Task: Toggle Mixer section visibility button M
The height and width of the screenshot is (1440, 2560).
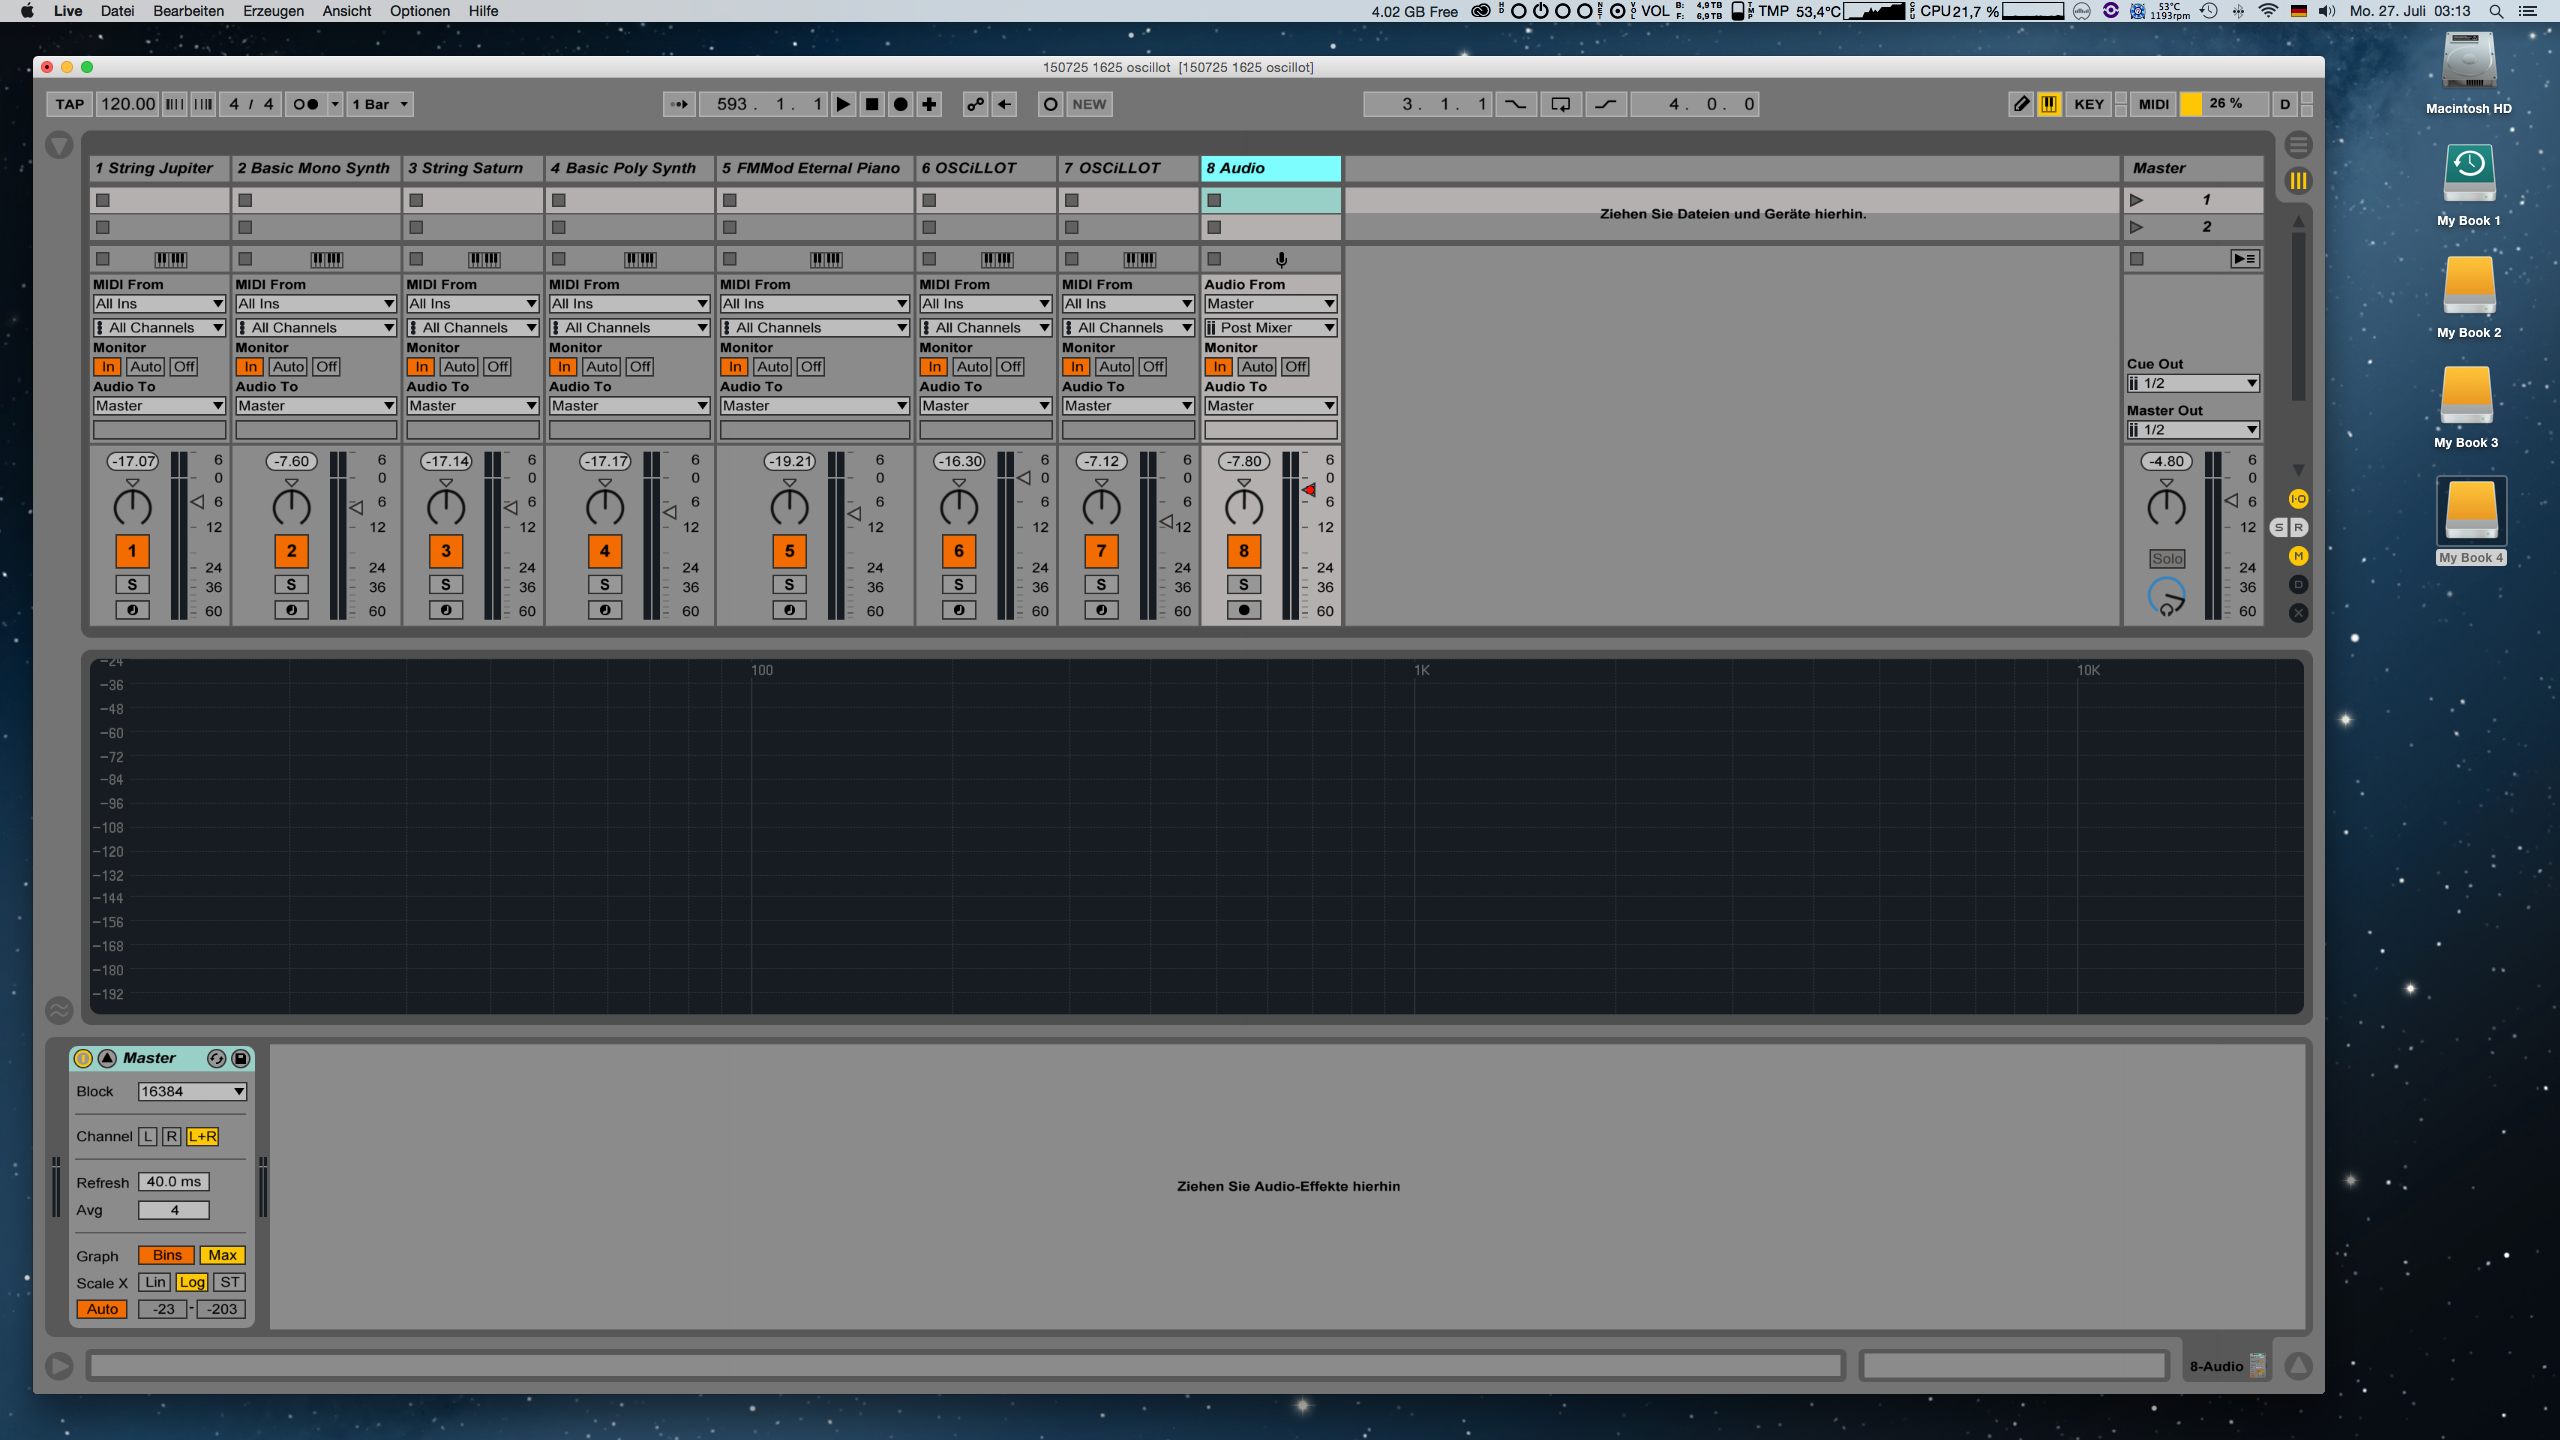Action: 2299,556
